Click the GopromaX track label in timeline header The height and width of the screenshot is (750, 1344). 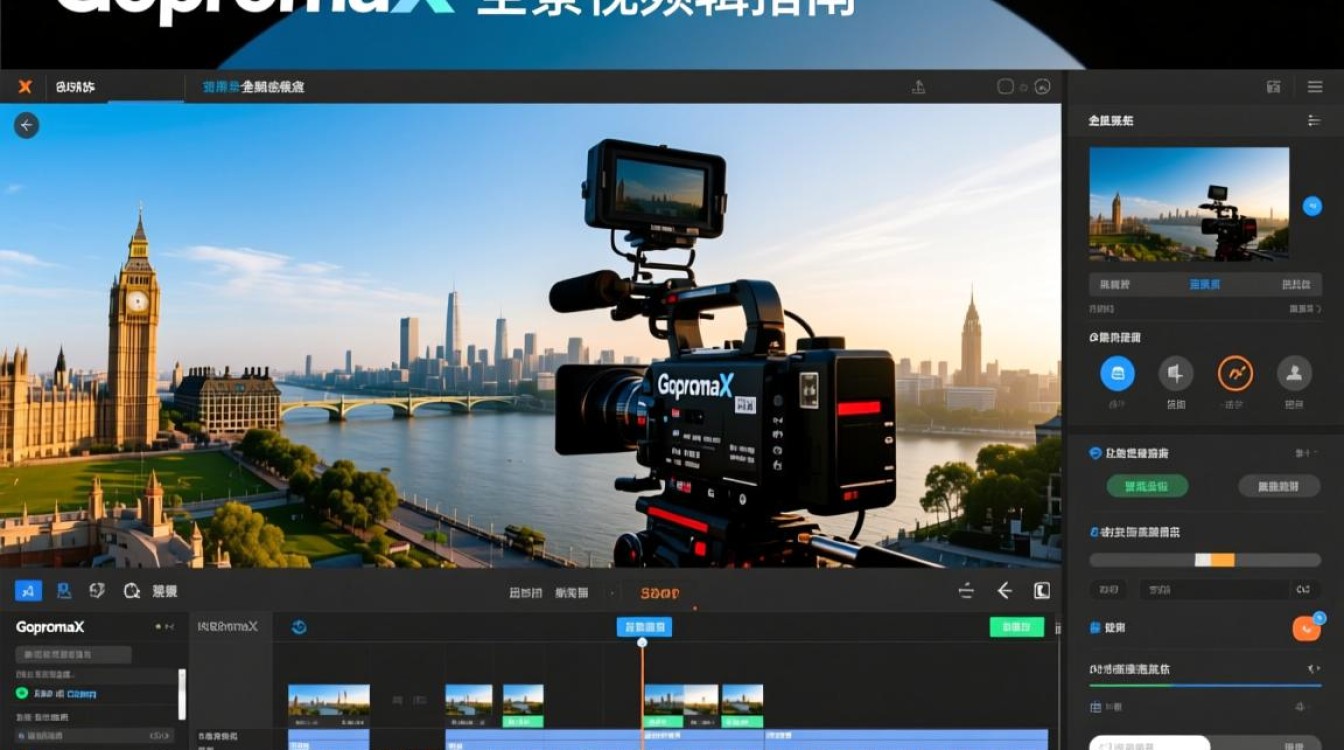tap(228, 627)
